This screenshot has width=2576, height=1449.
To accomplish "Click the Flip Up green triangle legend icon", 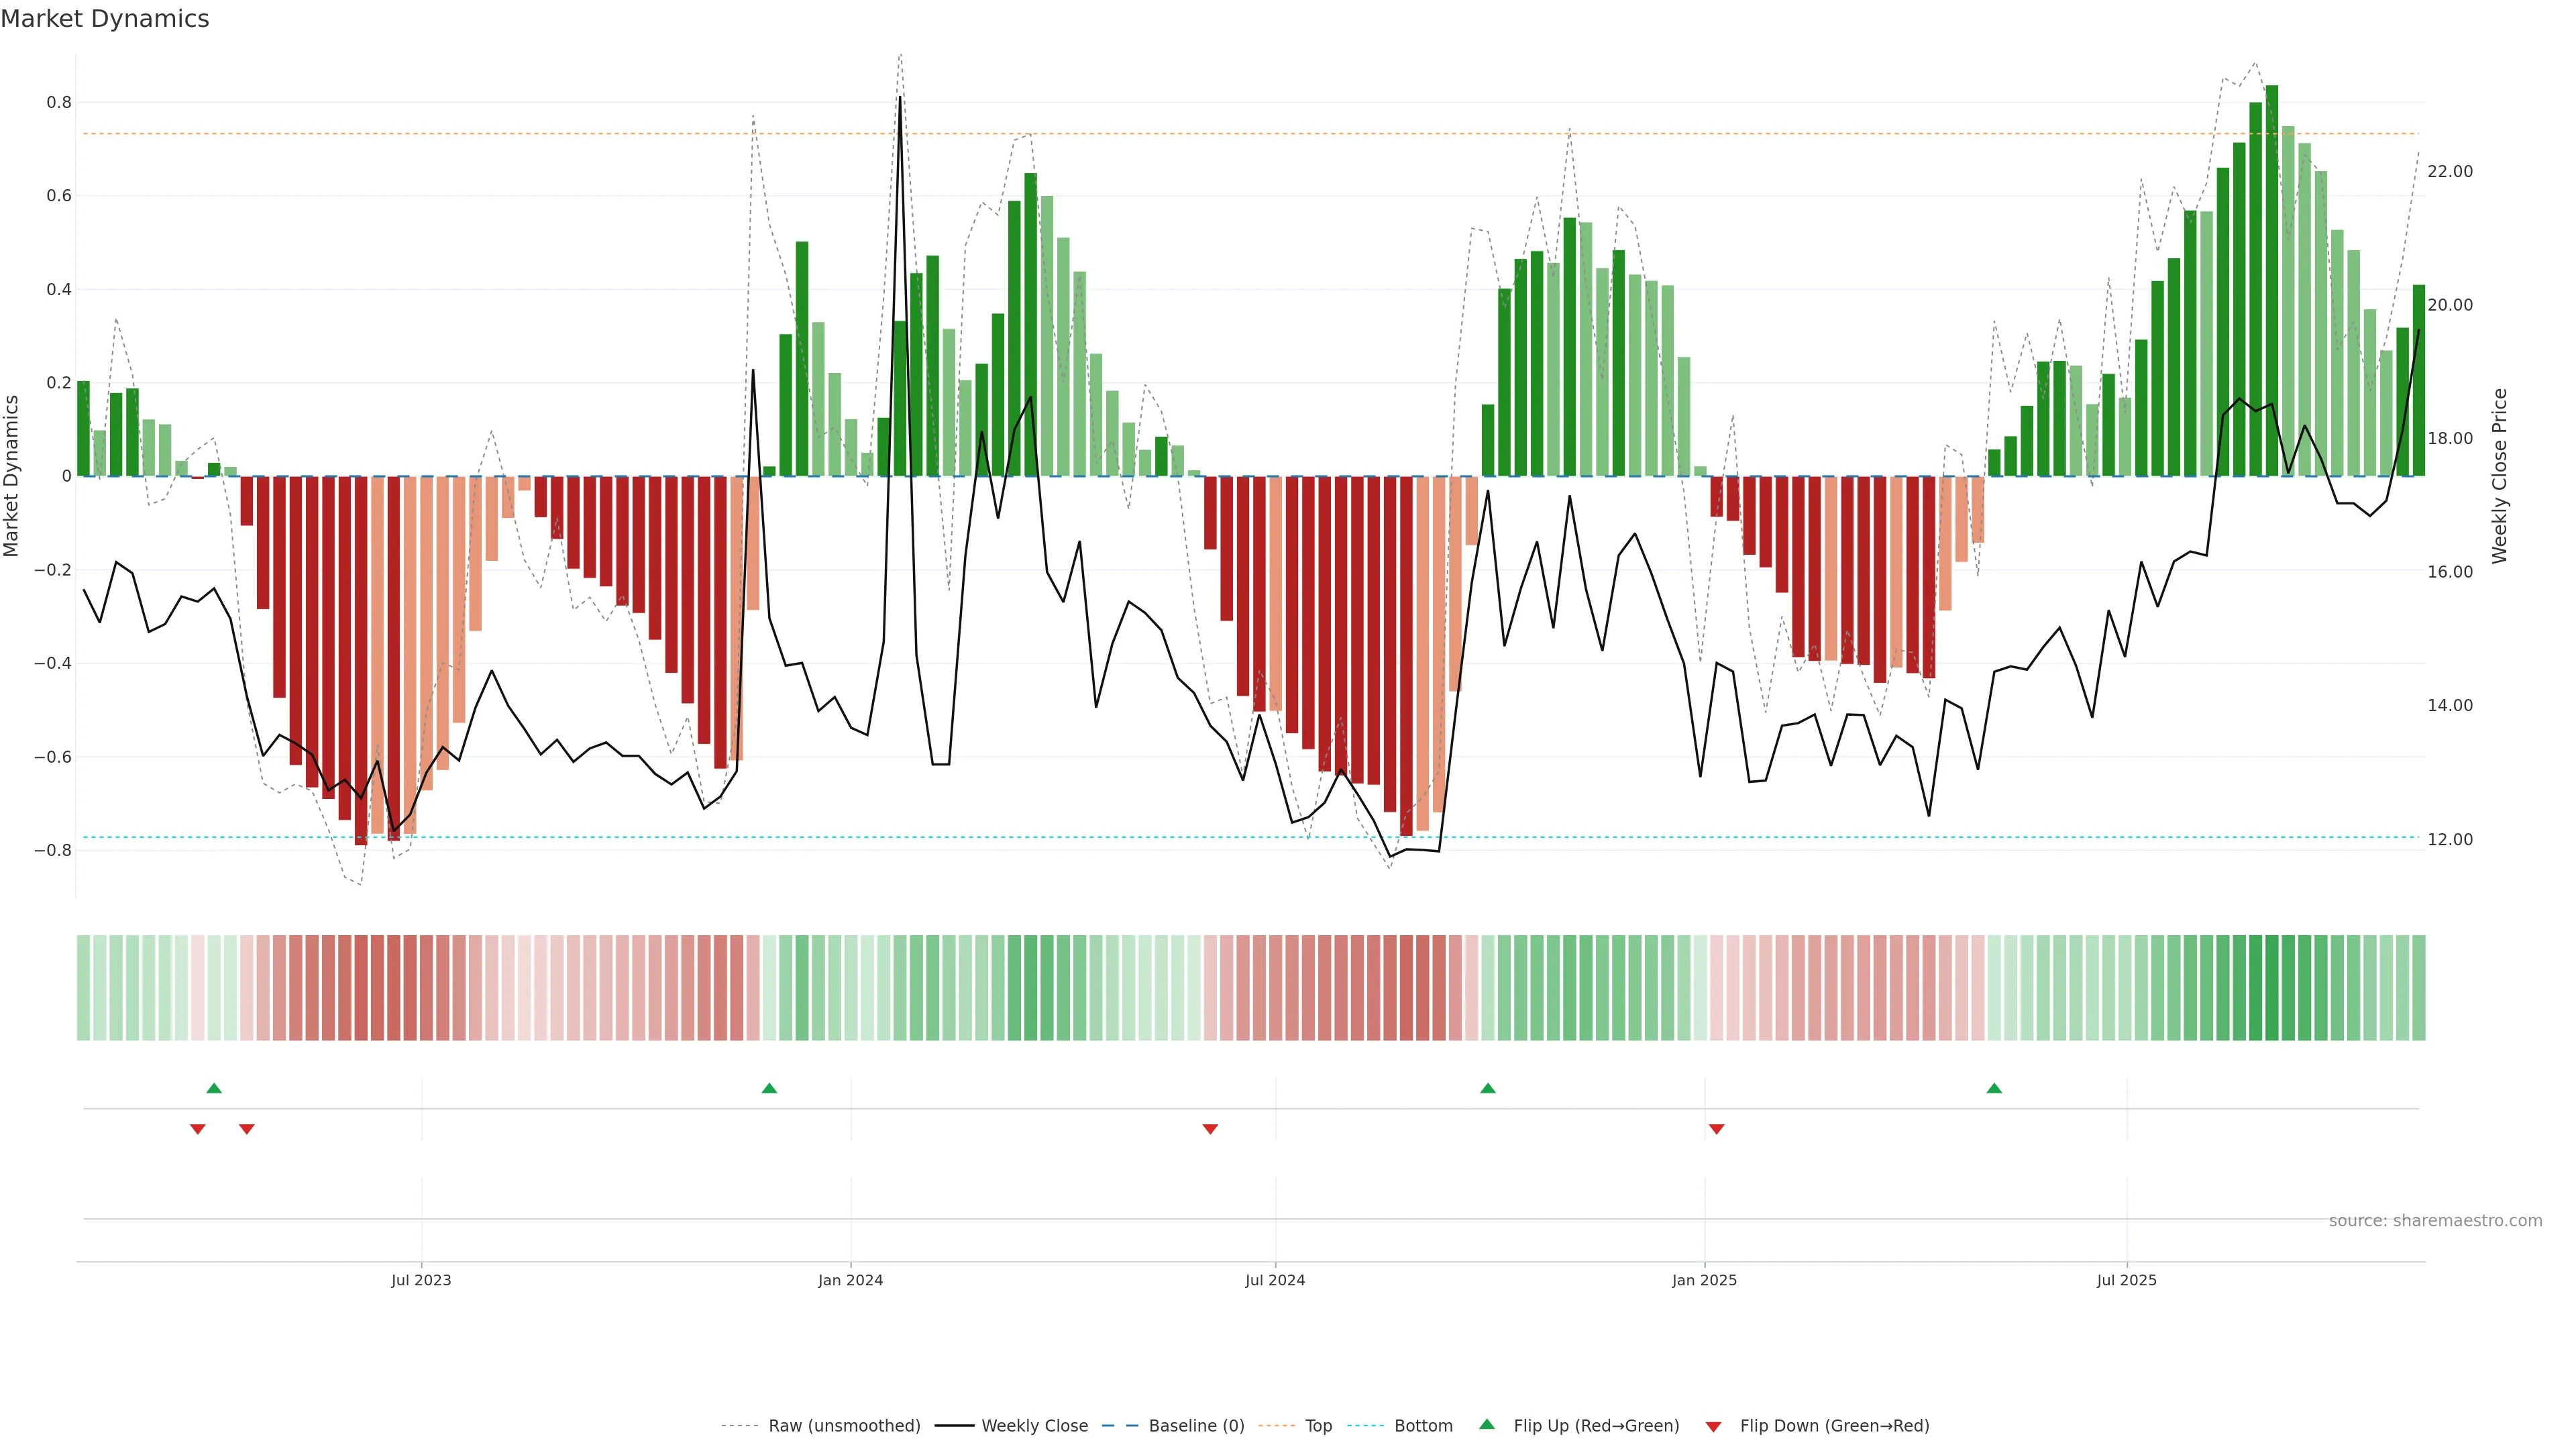I will [1486, 1424].
